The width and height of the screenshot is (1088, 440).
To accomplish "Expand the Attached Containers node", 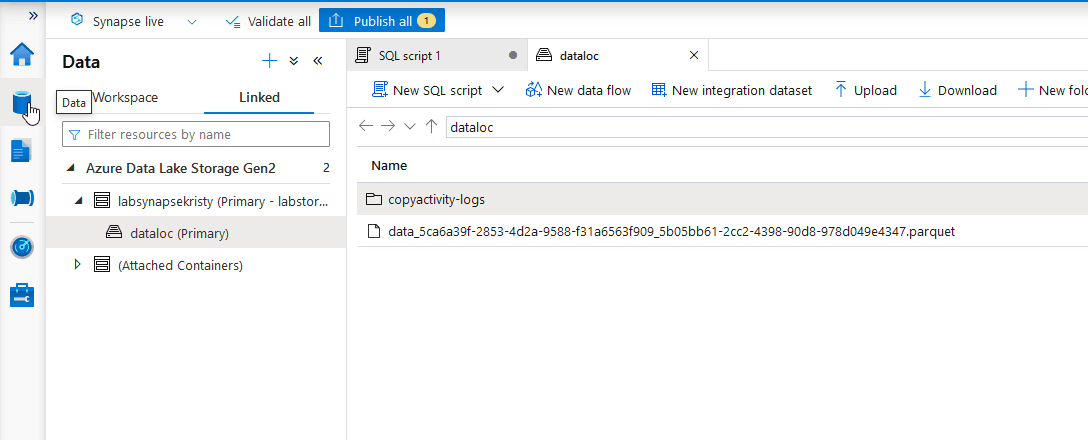I will [x=78, y=265].
